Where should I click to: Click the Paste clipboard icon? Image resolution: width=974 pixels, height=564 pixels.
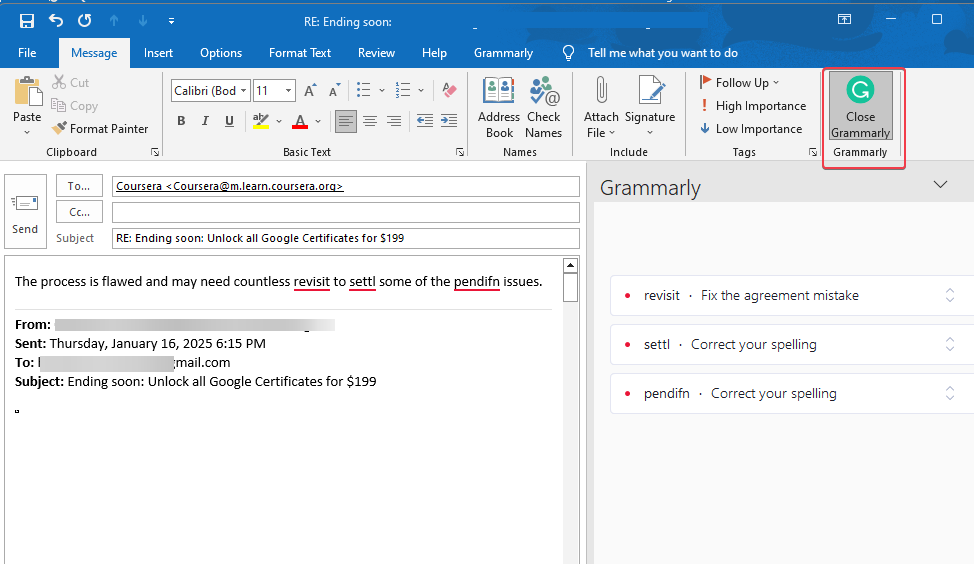point(28,91)
